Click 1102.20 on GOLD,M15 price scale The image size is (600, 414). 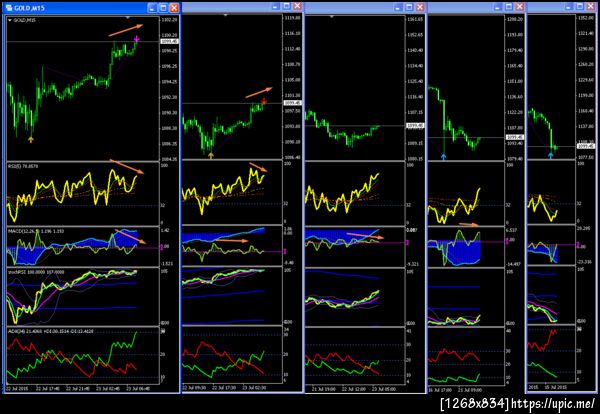[169, 20]
